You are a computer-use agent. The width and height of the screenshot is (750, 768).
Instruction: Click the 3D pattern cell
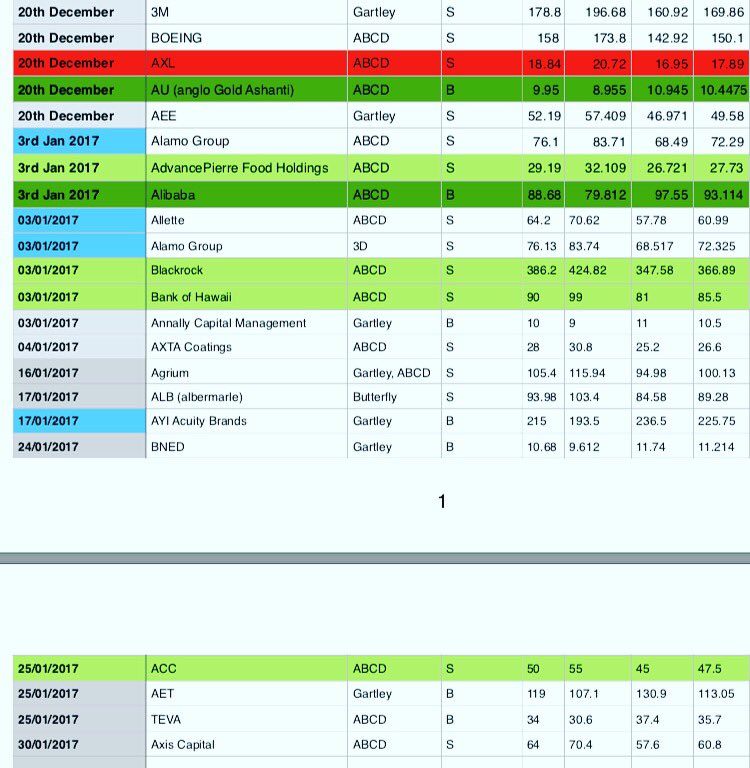(x=394, y=246)
